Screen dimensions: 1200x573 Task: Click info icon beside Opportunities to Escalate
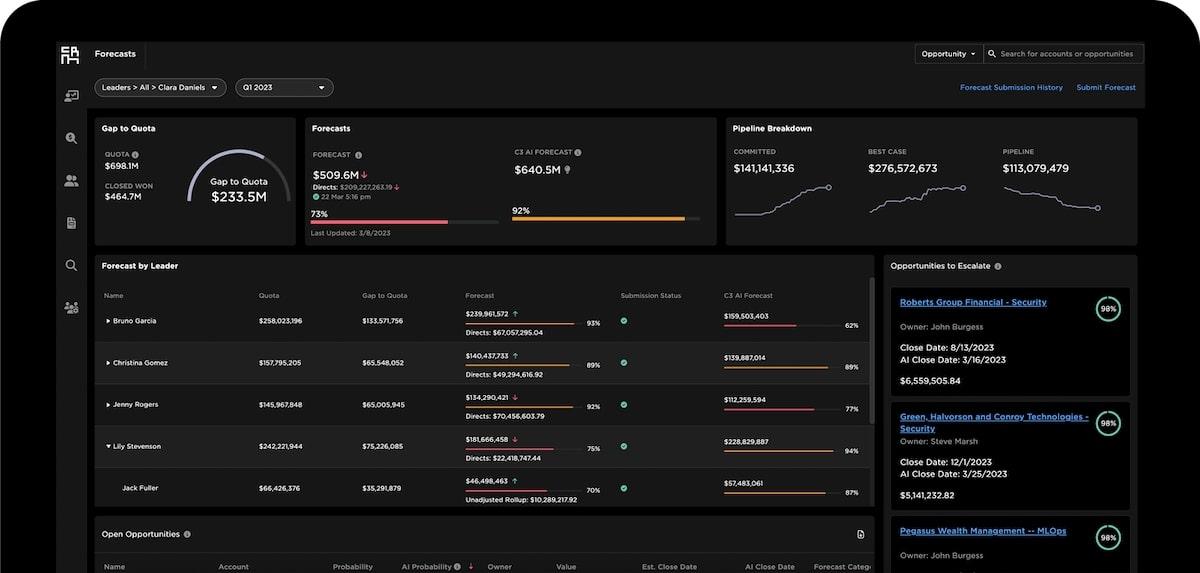point(998,267)
